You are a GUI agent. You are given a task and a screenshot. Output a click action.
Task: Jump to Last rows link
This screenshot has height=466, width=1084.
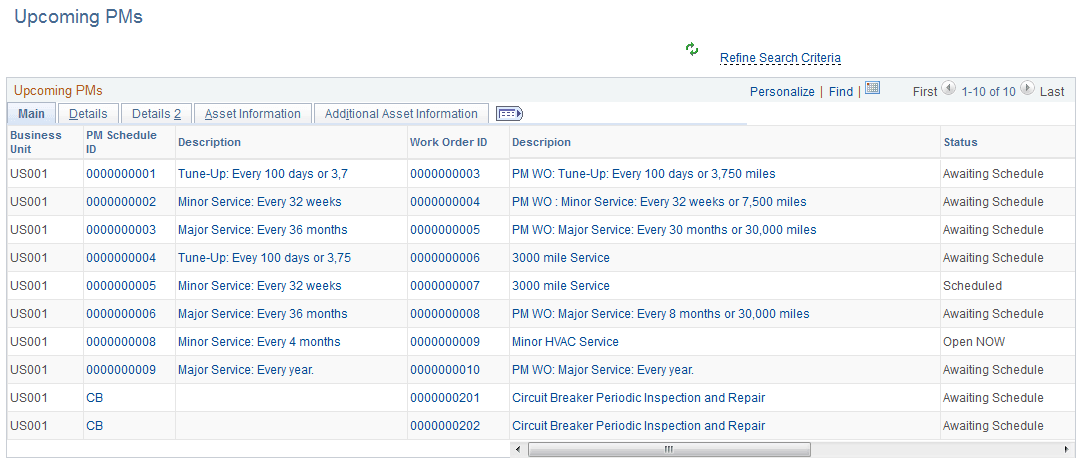pyautogui.click(x=1052, y=91)
